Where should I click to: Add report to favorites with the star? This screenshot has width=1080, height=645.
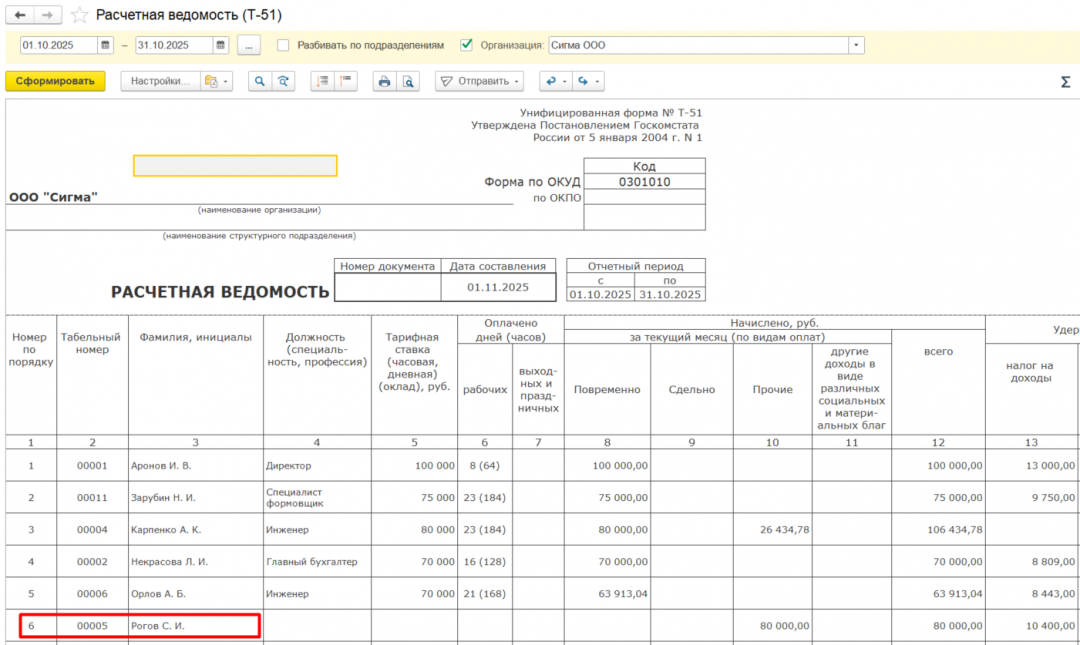coord(79,15)
